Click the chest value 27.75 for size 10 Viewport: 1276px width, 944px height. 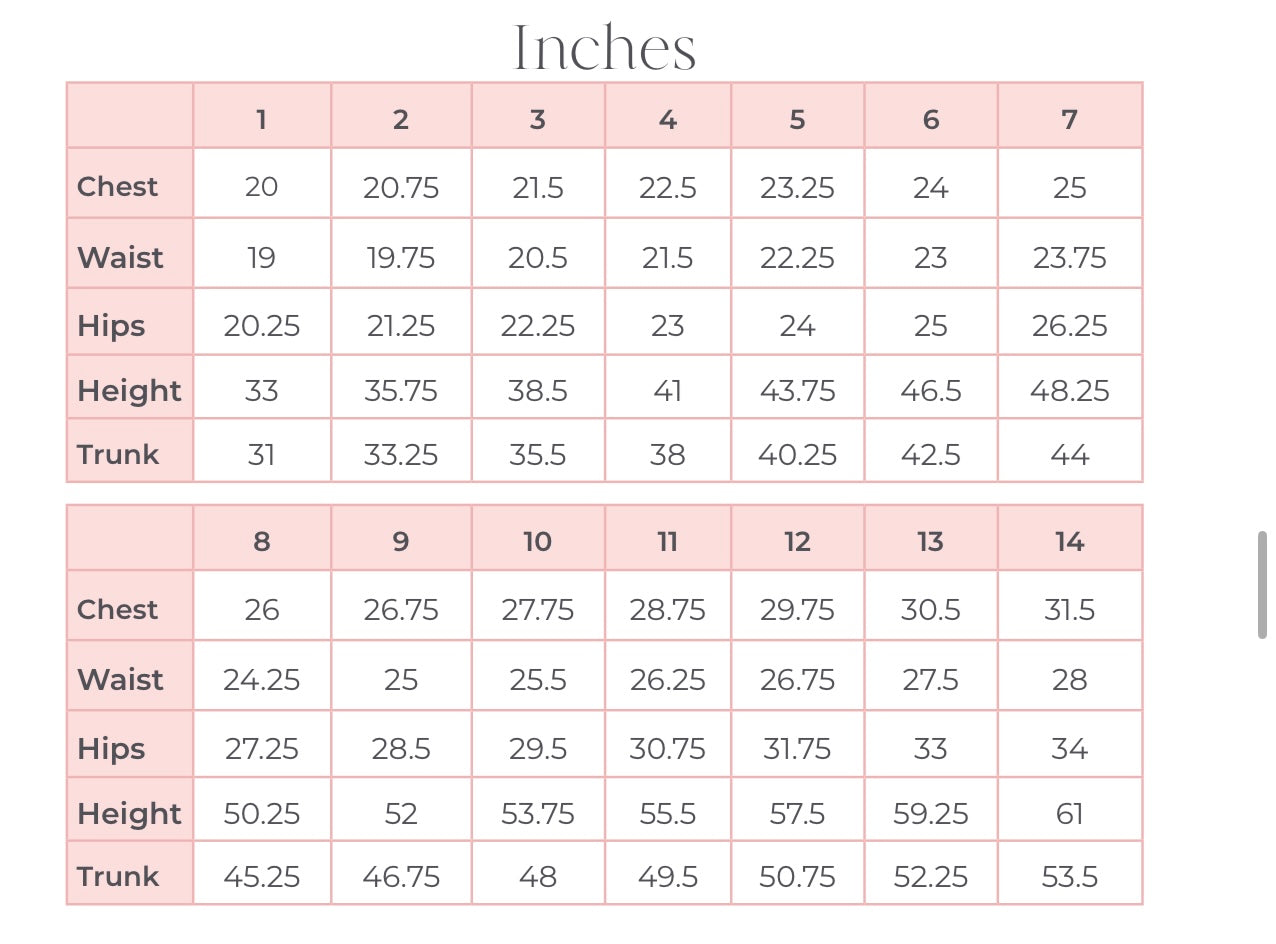pyautogui.click(x=537, y=610)
